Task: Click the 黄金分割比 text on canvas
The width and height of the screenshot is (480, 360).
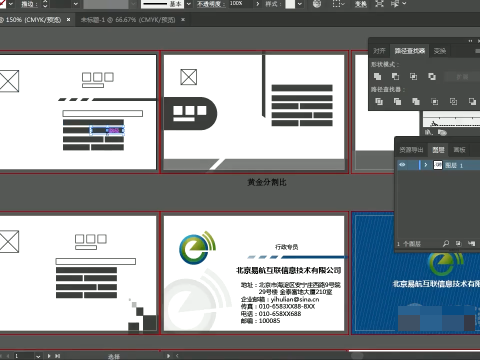Action: pyautogui.click(x=267, y=182)
